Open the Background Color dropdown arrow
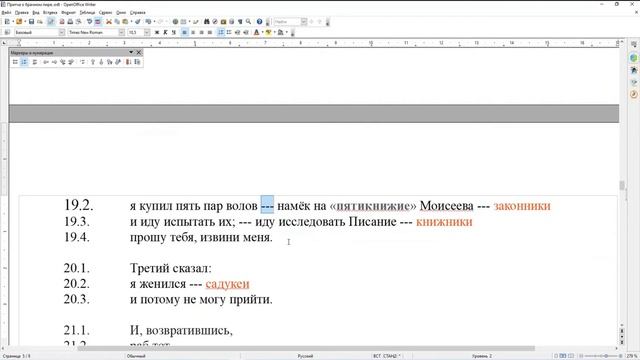 [x=287, y=32]
